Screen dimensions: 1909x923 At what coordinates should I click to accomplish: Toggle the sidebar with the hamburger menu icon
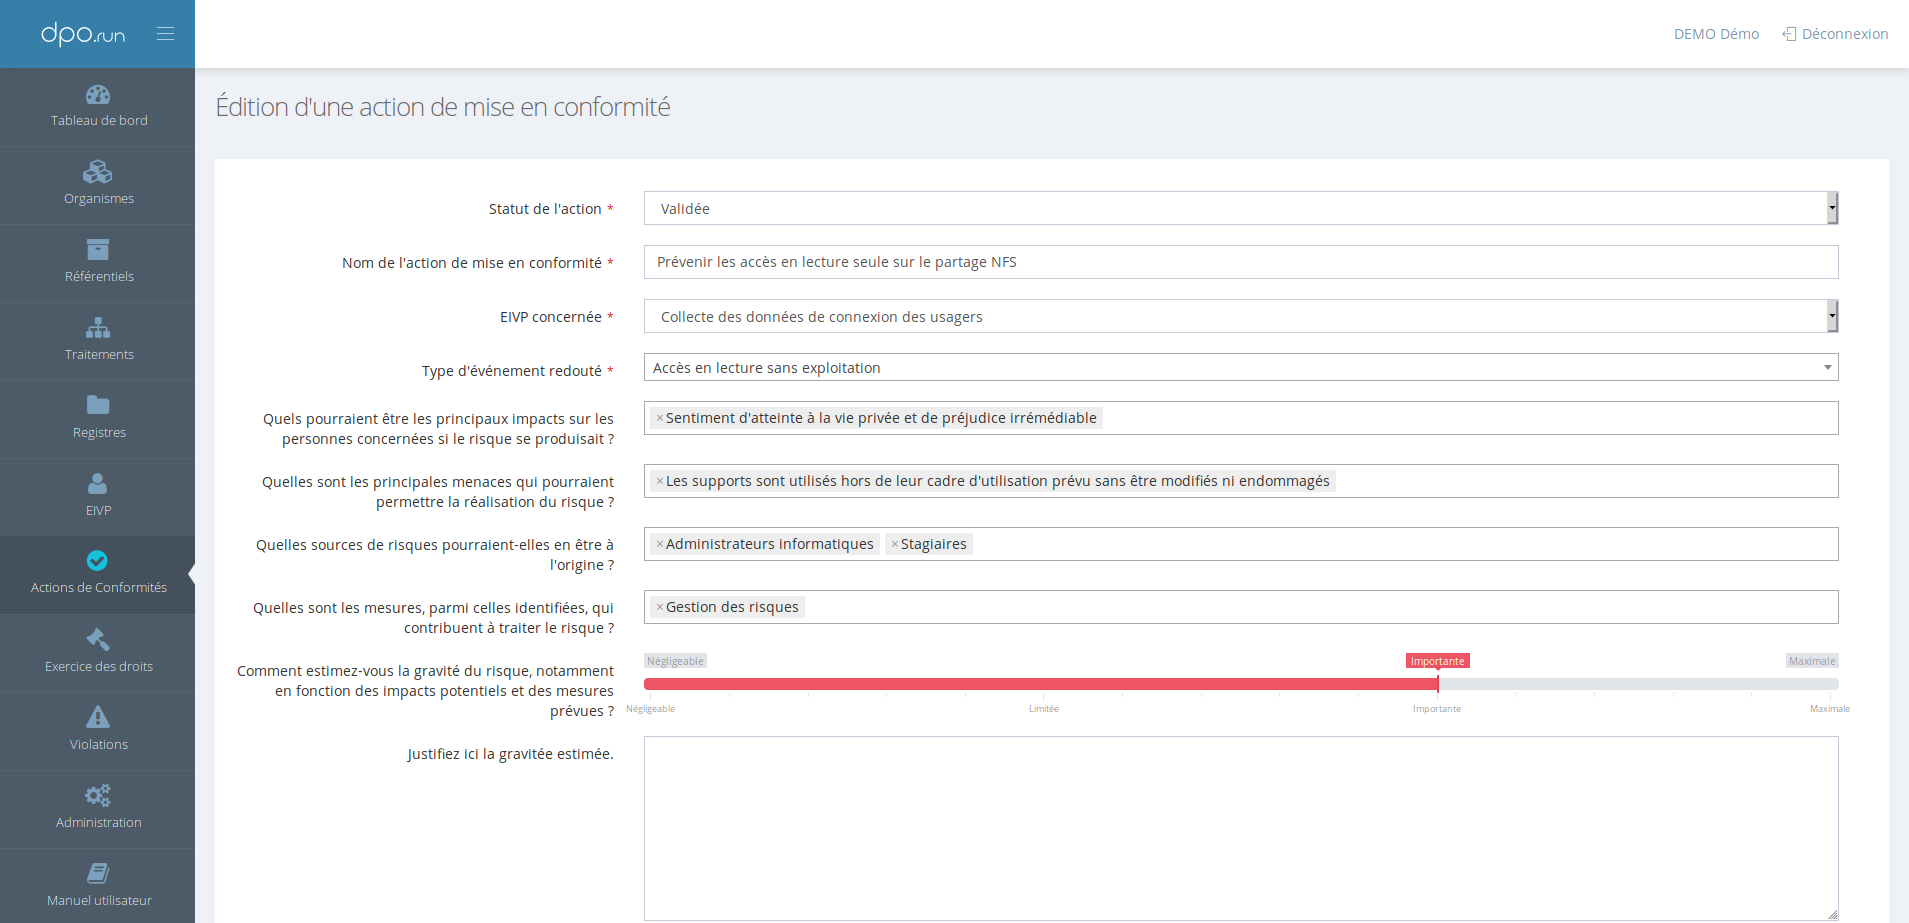pyautogui.click(x=166, y=34)
